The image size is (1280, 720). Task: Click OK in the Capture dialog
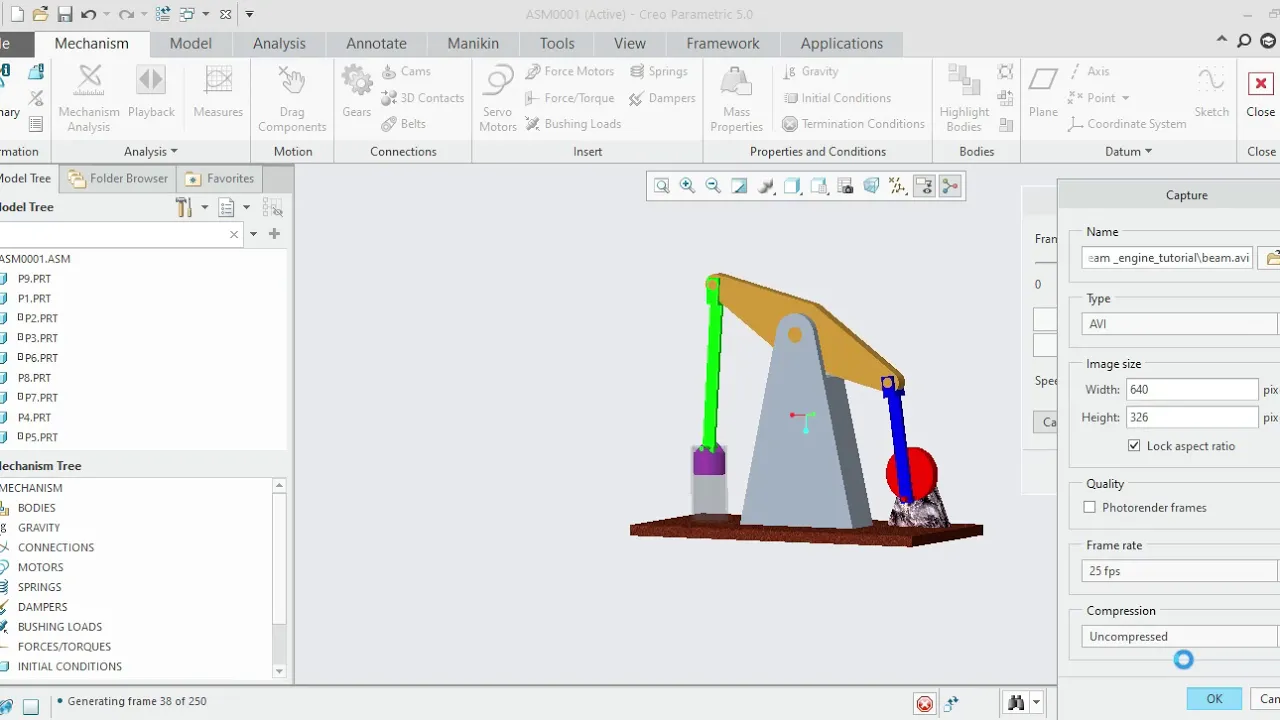pos(1214,699)
